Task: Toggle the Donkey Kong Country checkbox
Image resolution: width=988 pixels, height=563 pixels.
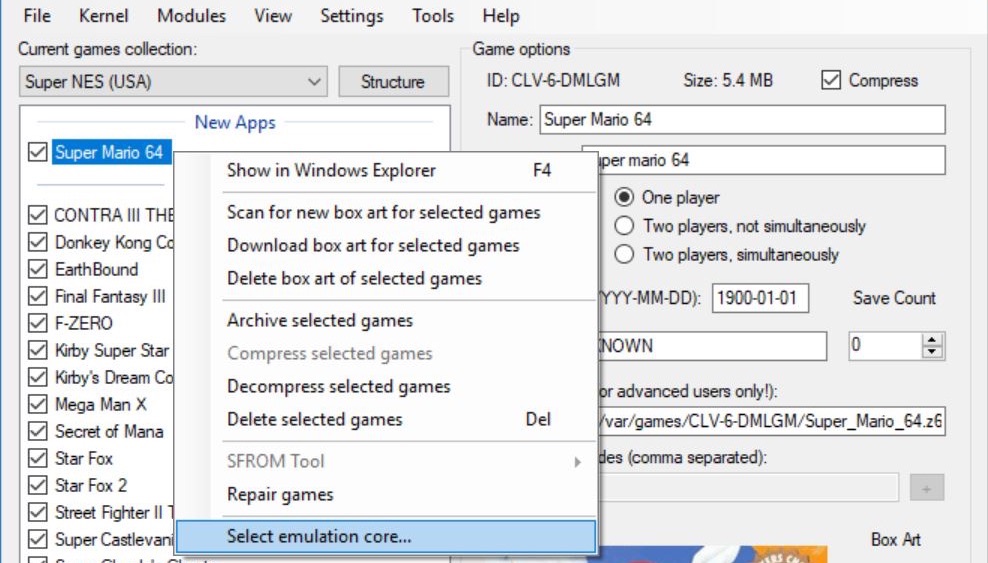Action: pos(38,242)
